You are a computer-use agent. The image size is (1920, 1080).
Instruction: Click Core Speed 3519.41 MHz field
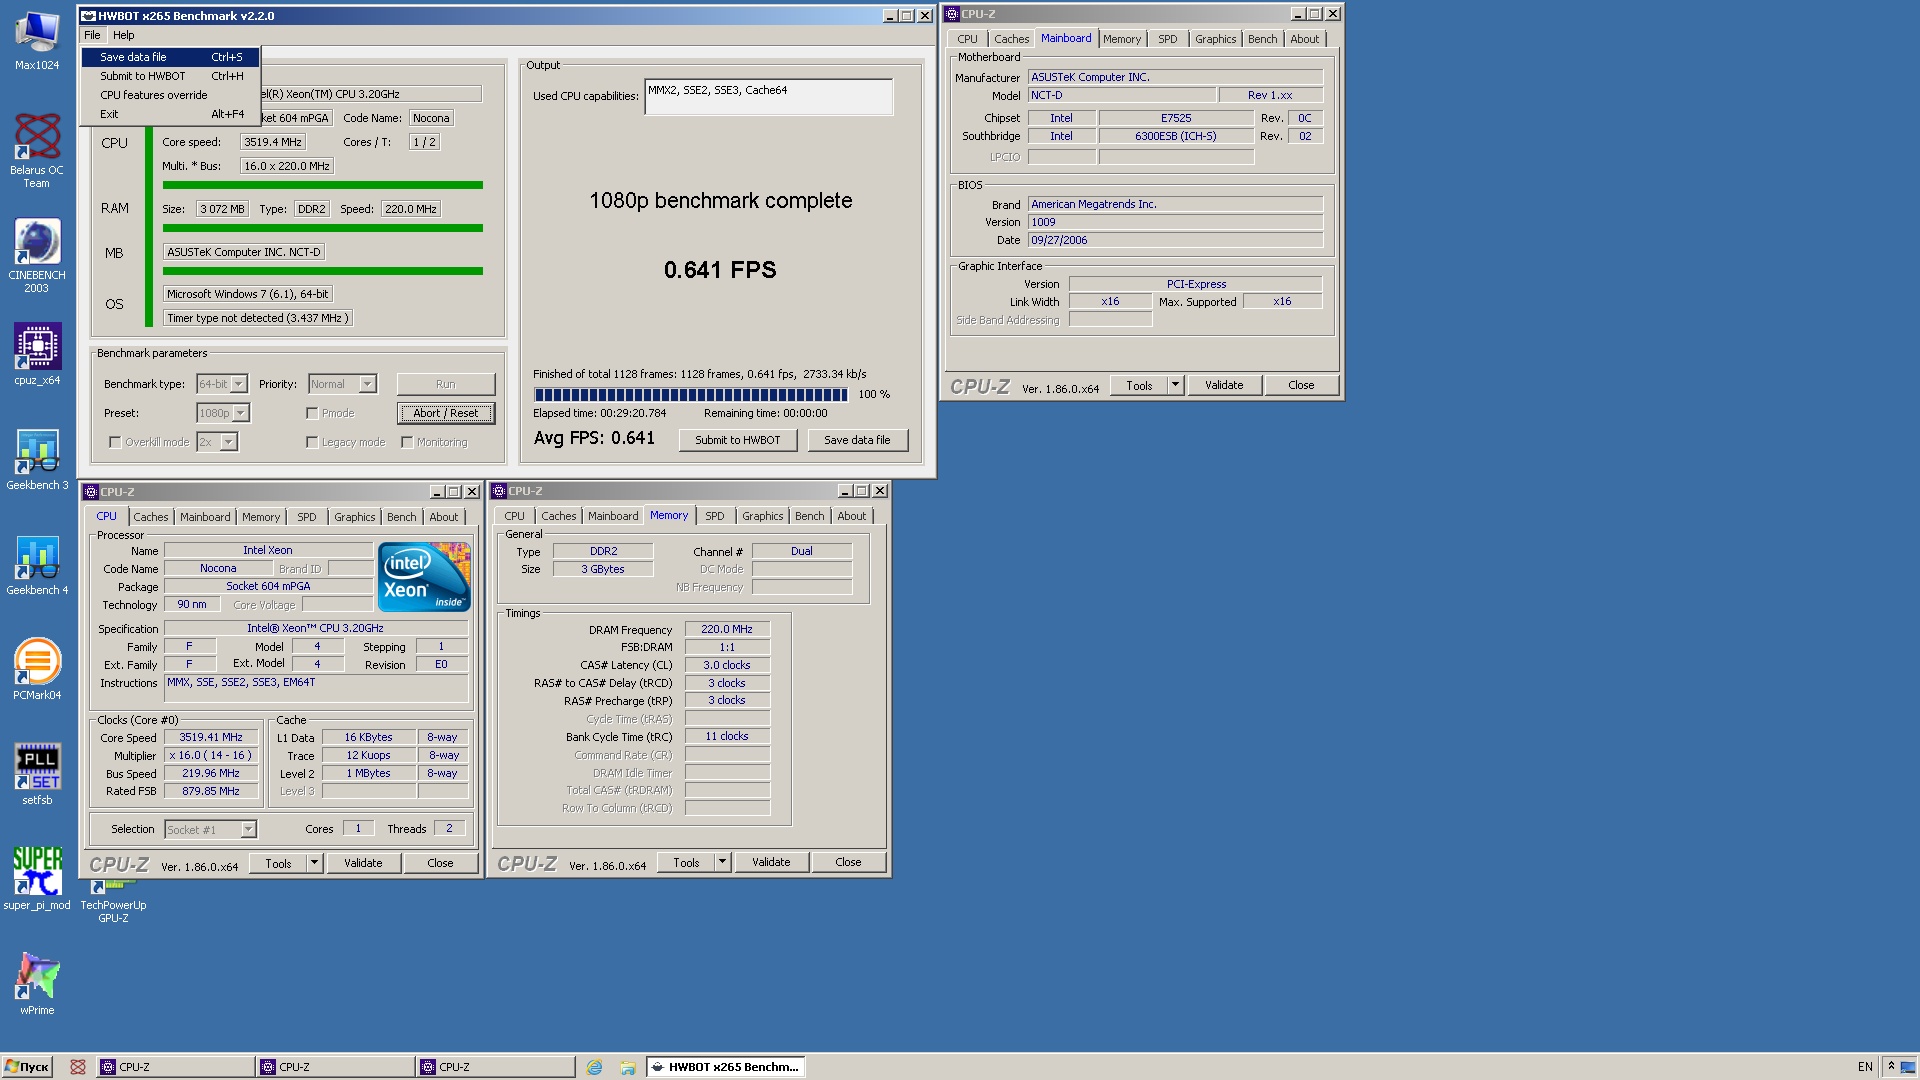tap(212, 737)
